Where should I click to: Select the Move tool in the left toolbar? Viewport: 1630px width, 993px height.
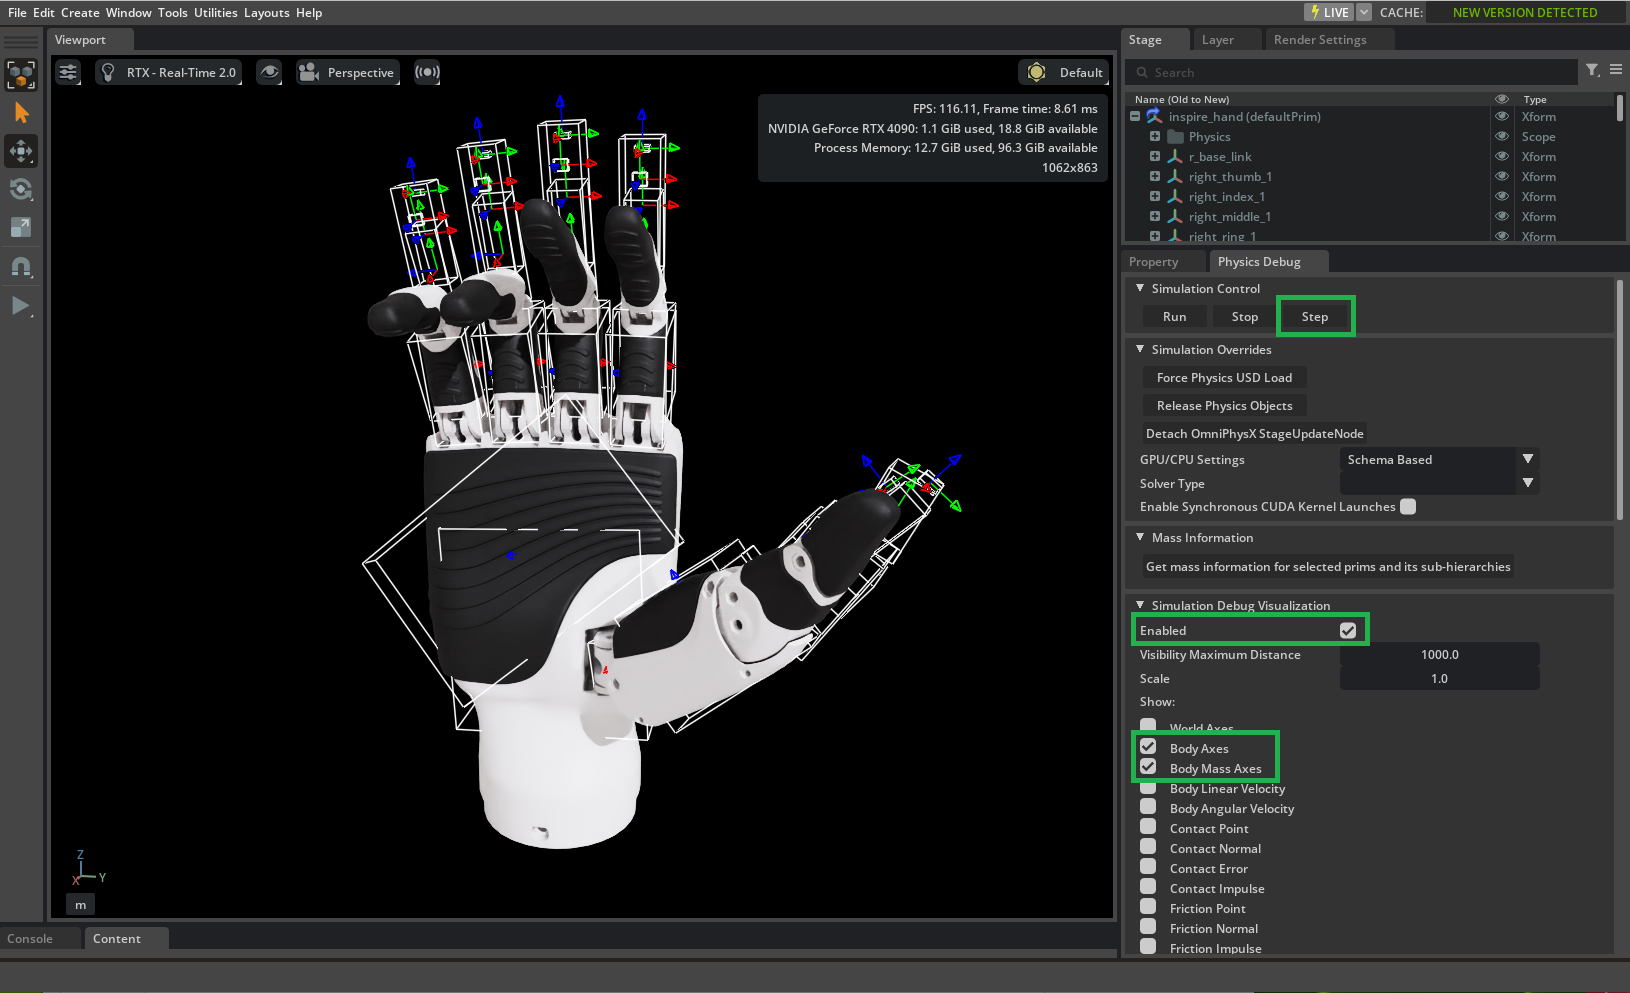tap(22, 151)
